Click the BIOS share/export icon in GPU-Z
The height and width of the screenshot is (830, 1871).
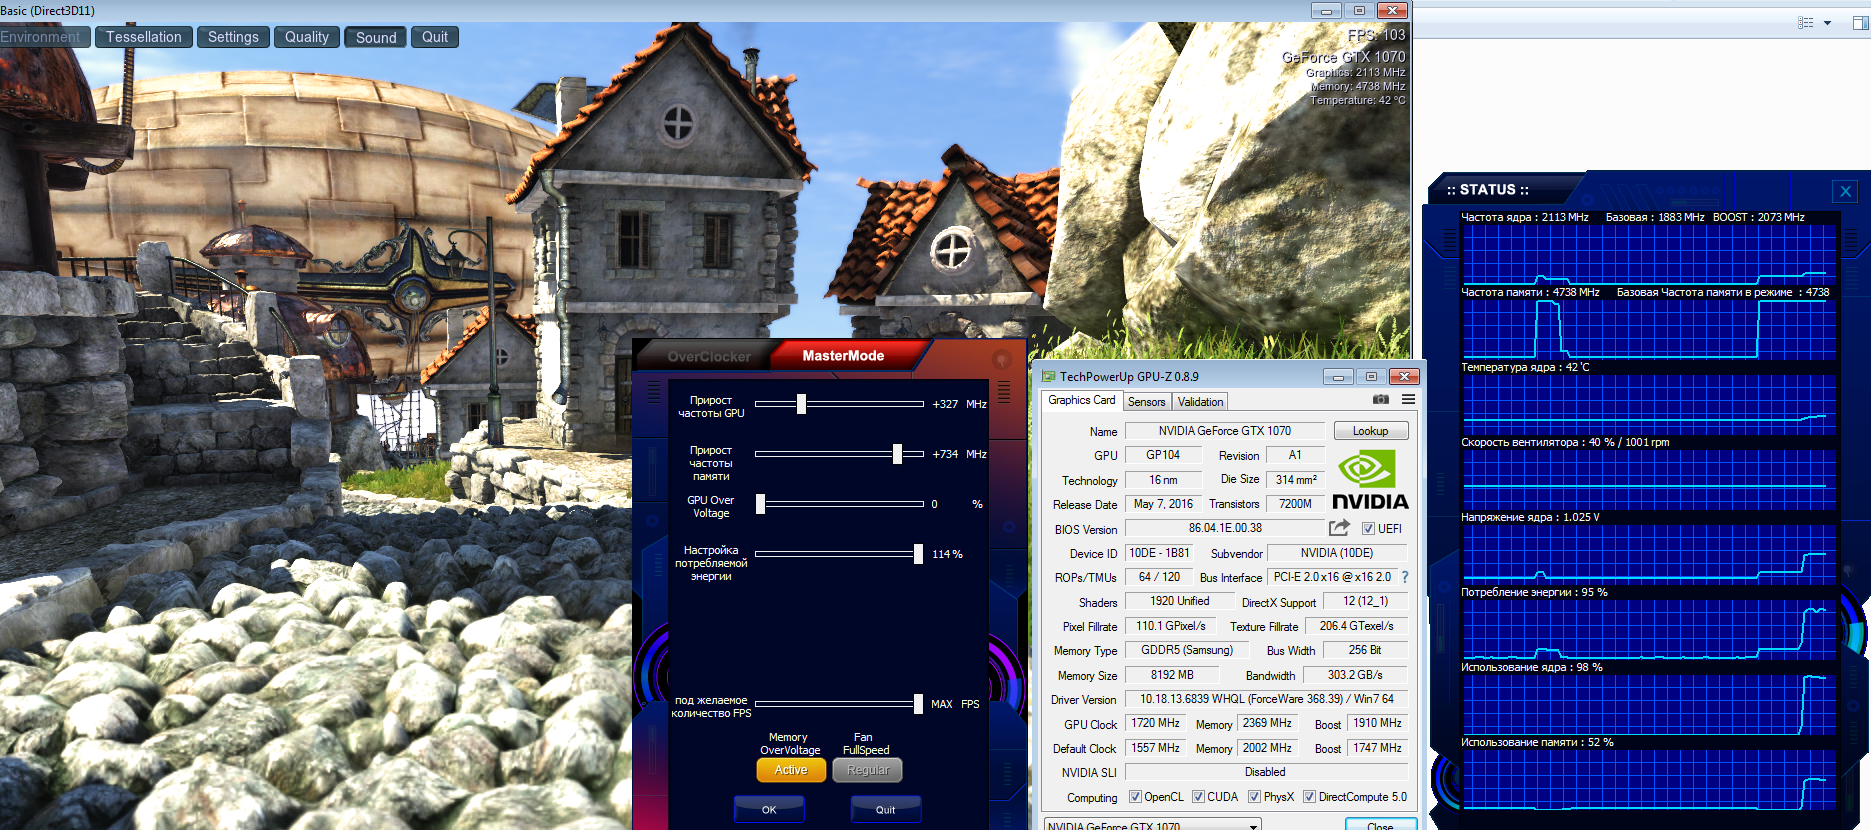1339,528
